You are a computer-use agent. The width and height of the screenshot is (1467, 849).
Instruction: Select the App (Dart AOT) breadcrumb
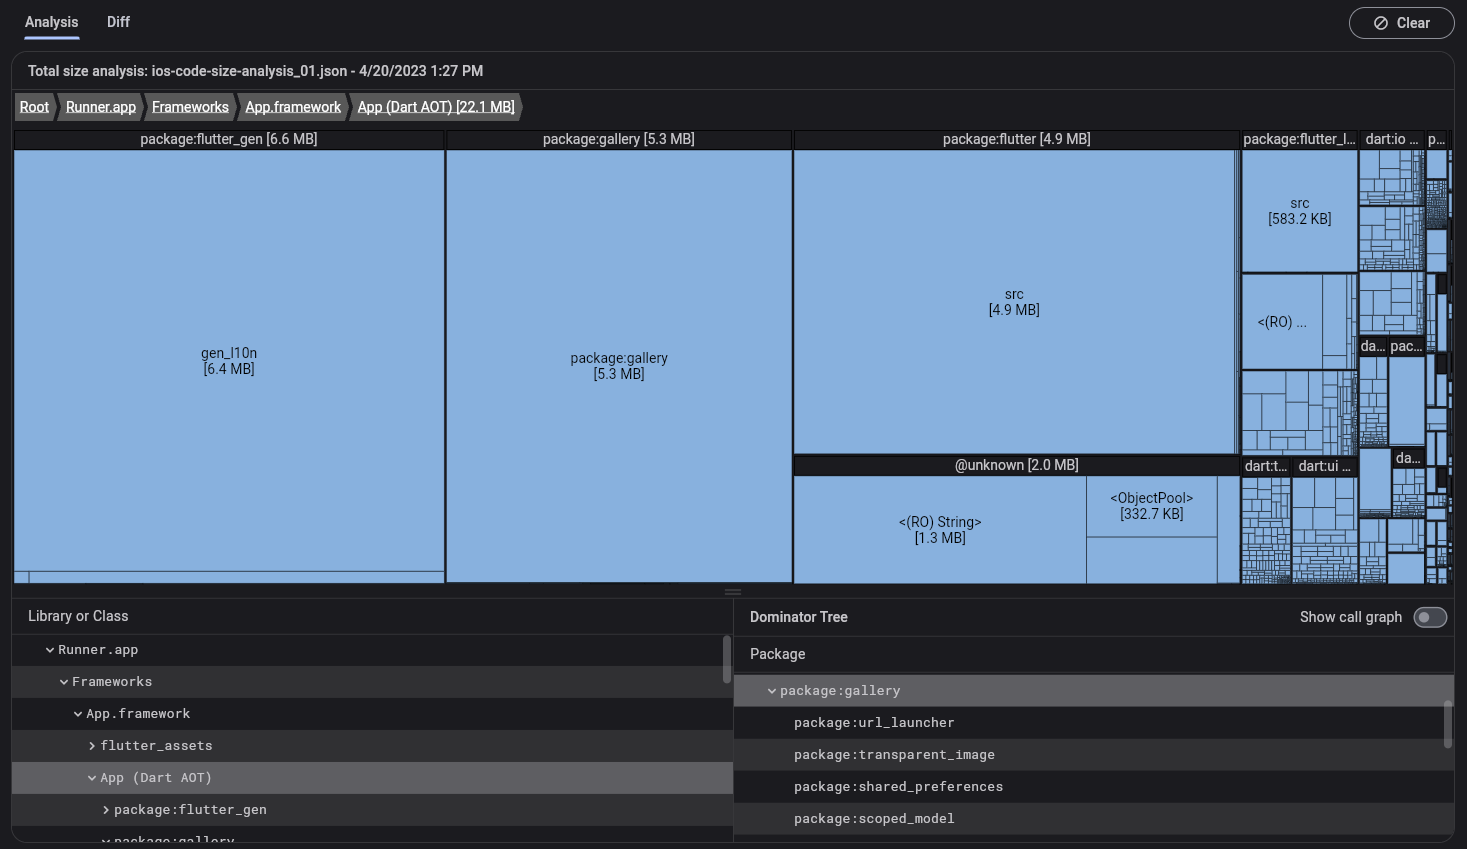coord(436,106)
